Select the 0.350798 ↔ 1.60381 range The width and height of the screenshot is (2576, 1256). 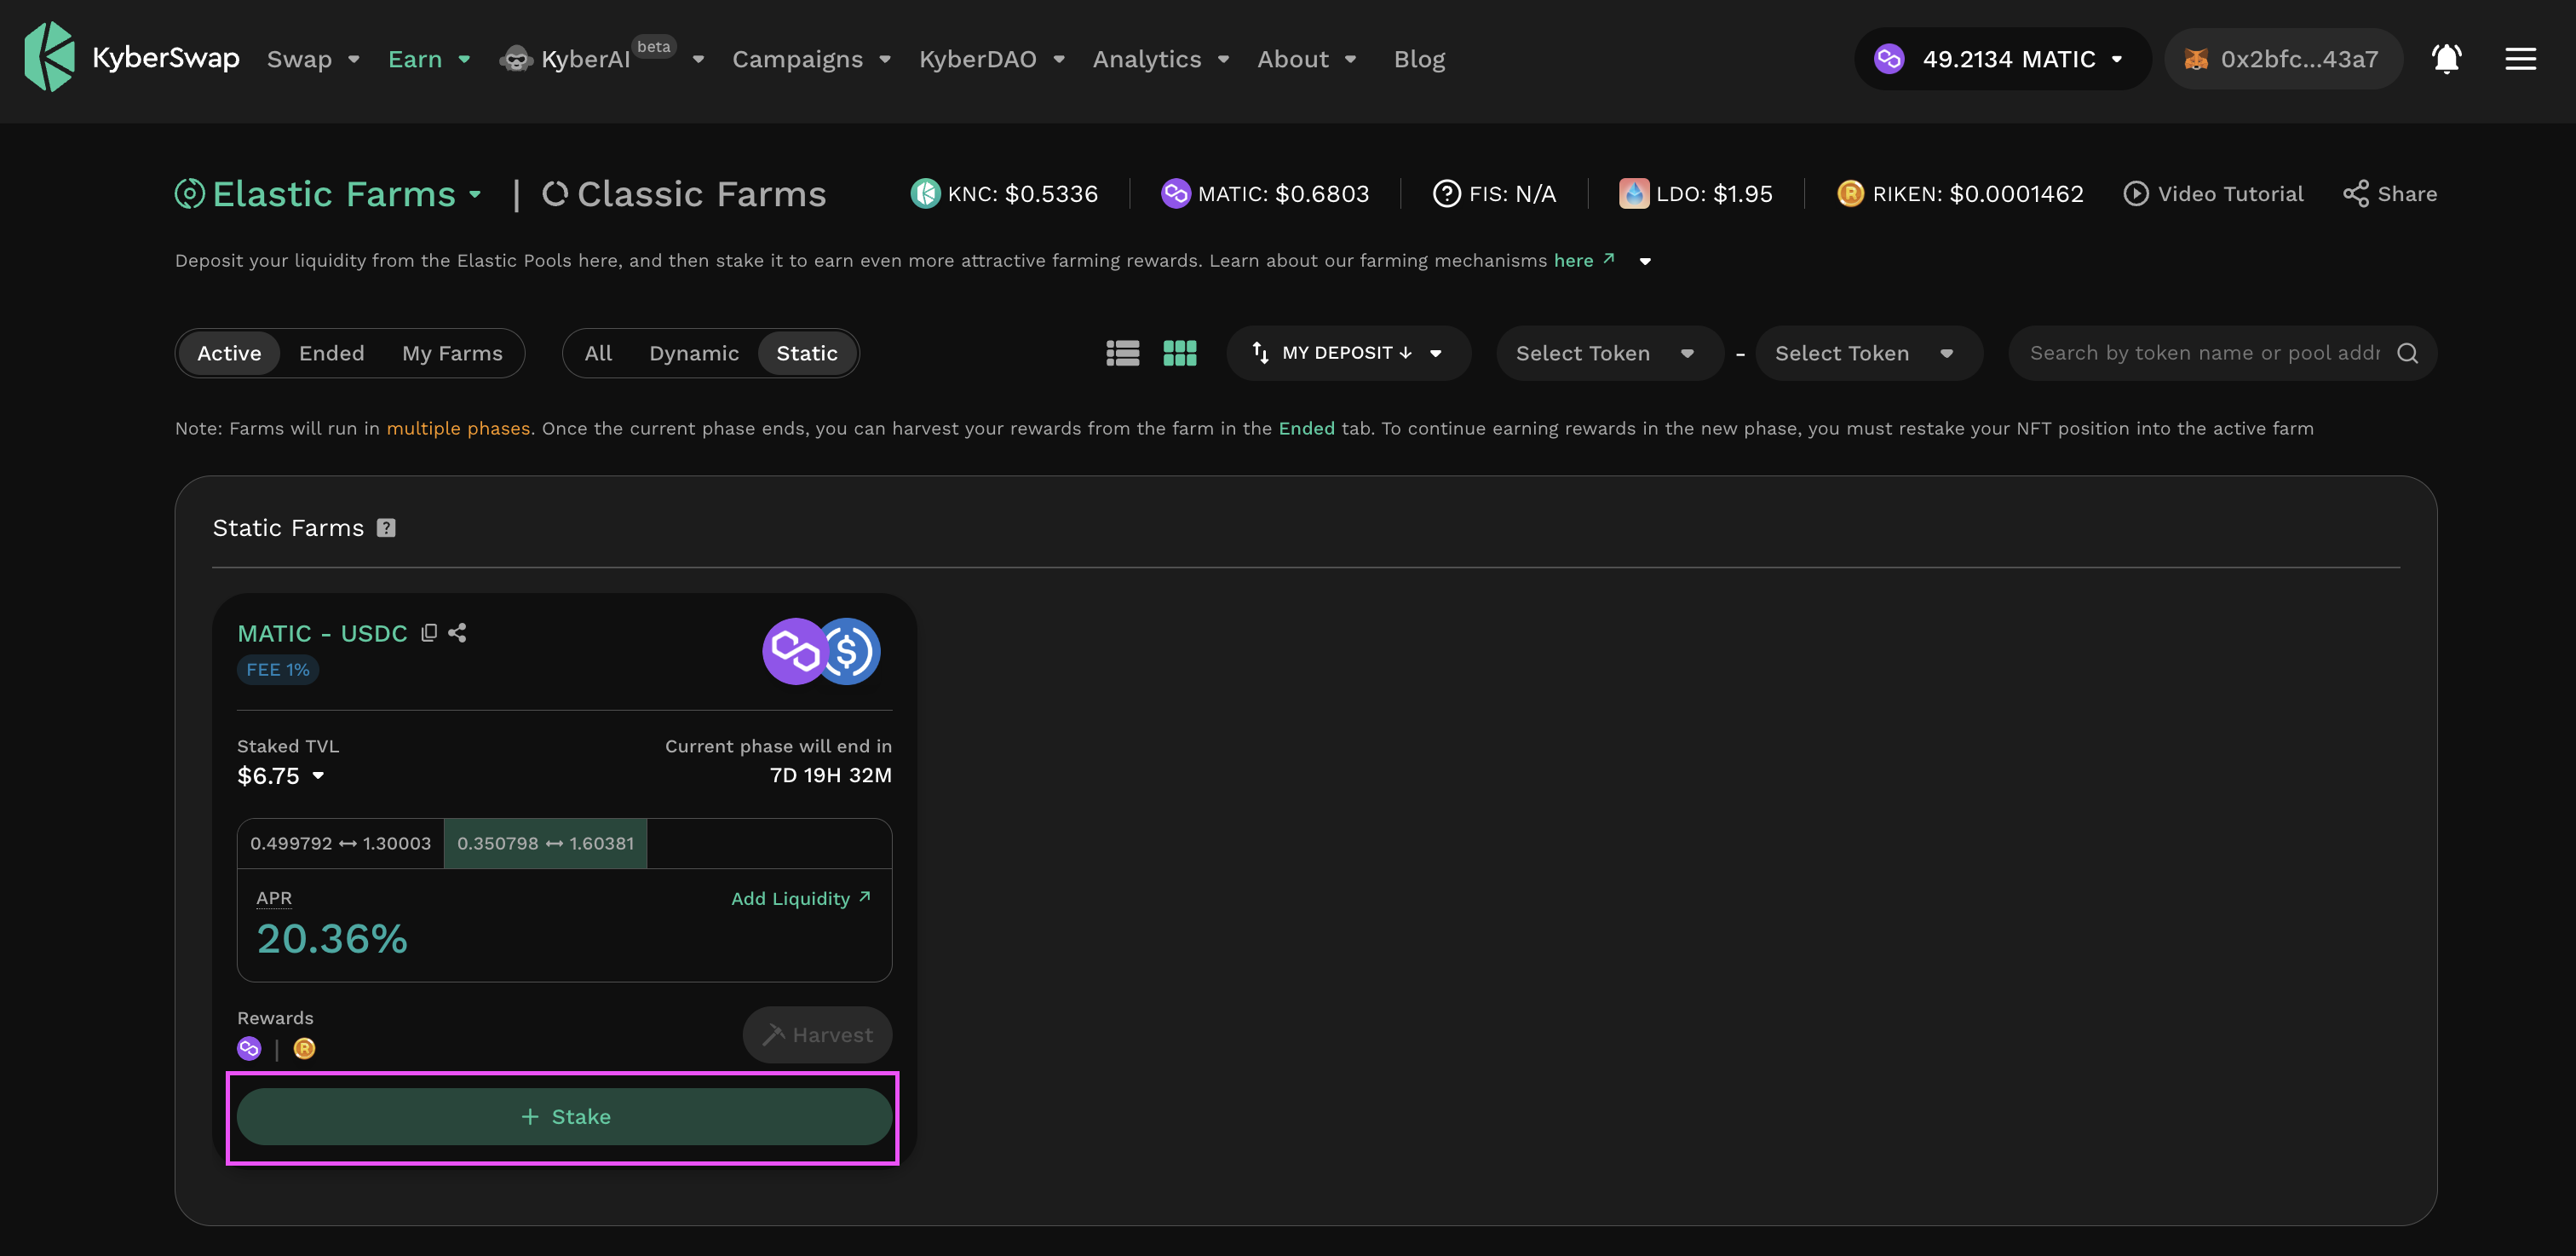pyautogui.click(x=546, y=843)
